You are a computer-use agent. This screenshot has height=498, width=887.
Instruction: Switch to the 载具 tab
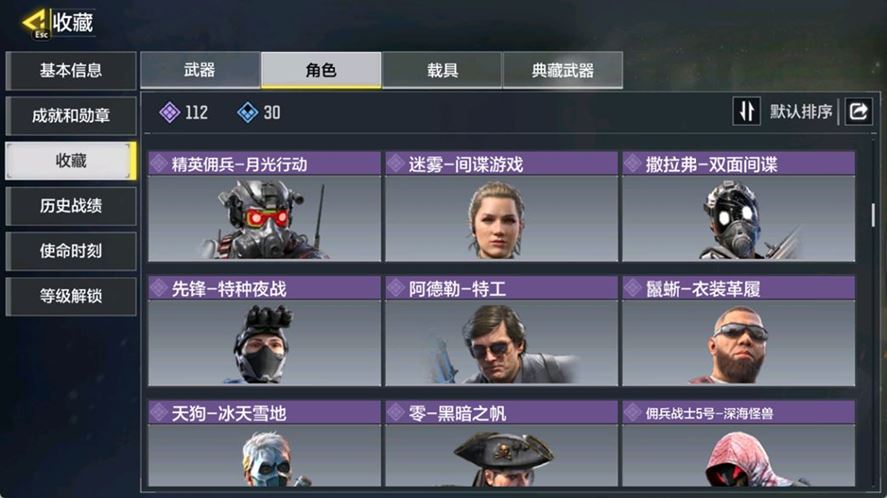click(442, 70)
